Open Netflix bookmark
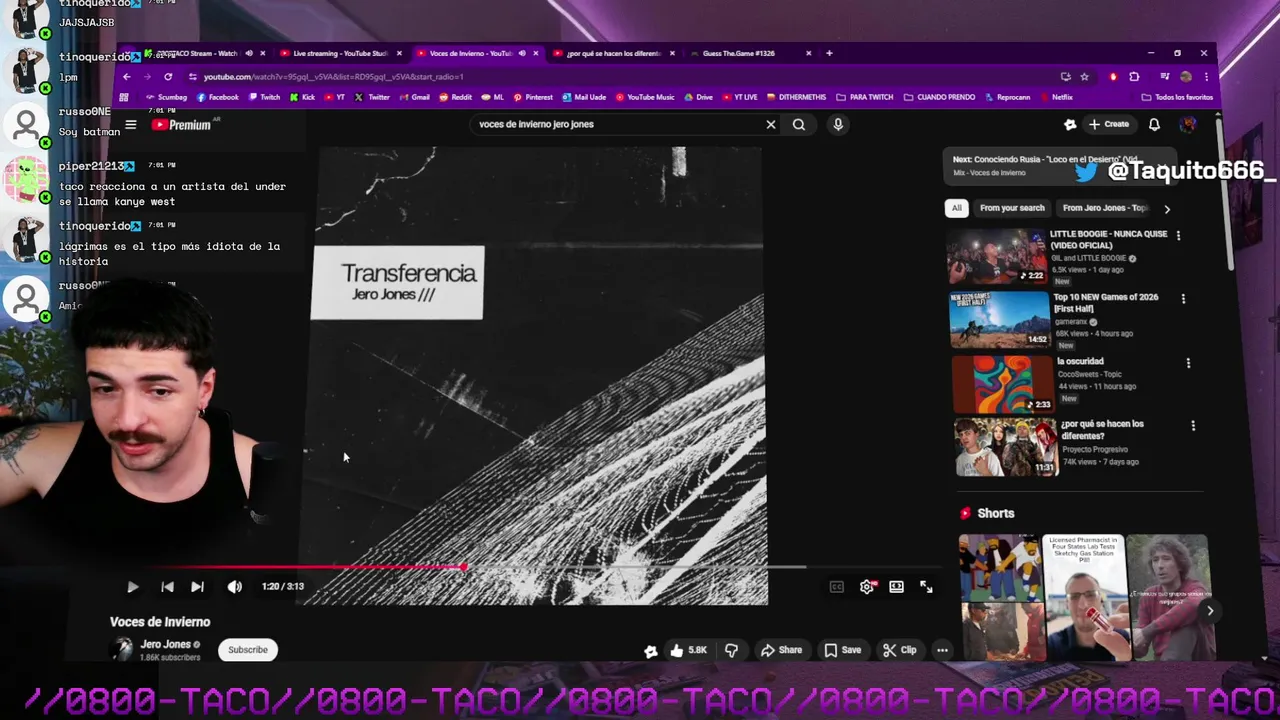 click(1056, 97)
